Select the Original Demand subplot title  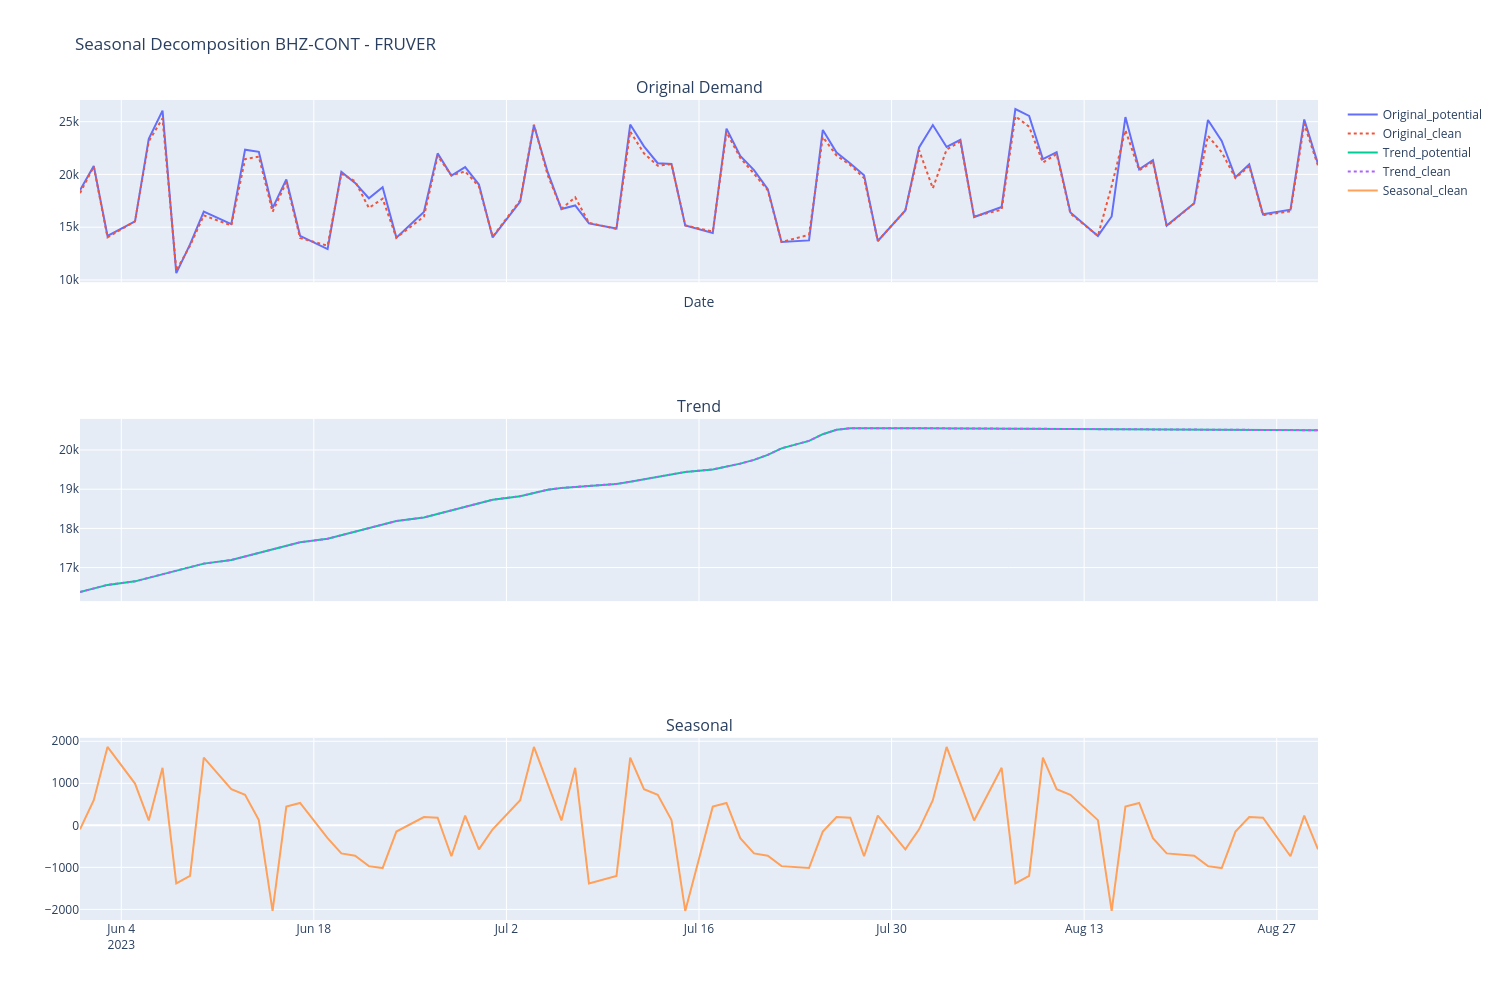click(699, 88)
